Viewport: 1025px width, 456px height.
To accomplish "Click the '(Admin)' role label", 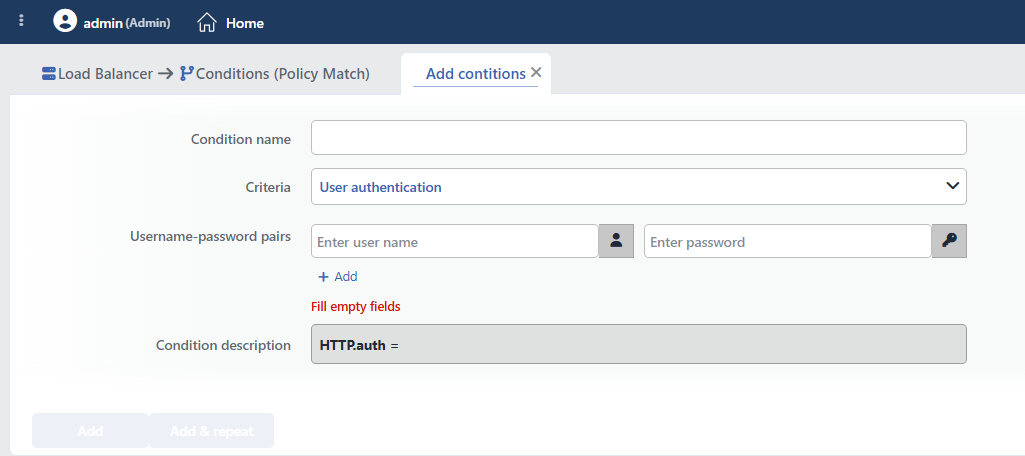I will pyautogui.click(x=148, y=23).
